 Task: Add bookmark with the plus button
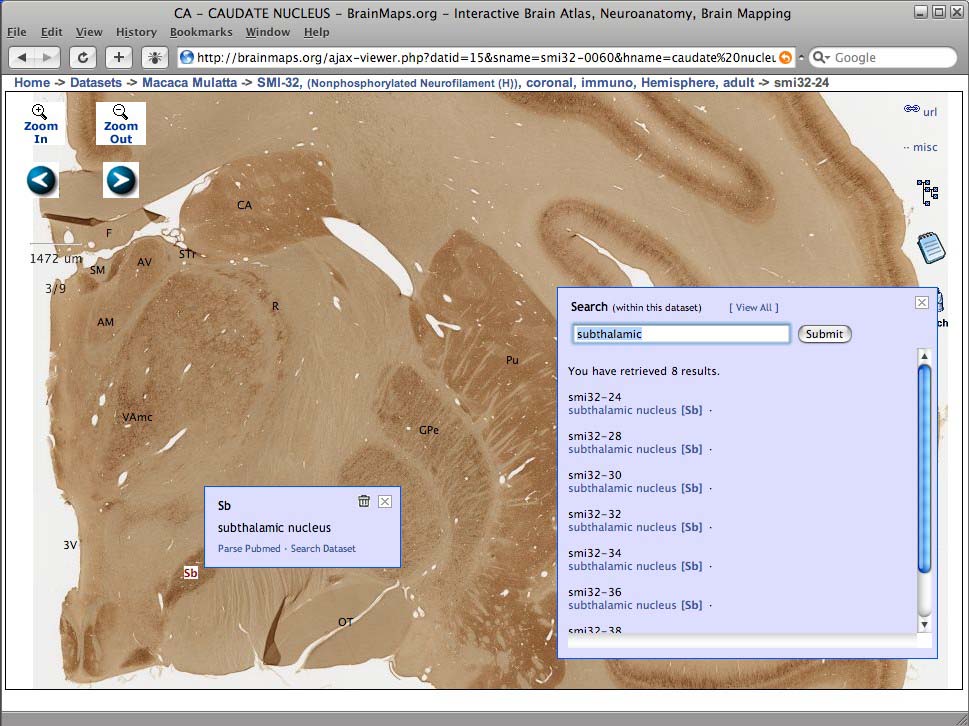(119, 57)
